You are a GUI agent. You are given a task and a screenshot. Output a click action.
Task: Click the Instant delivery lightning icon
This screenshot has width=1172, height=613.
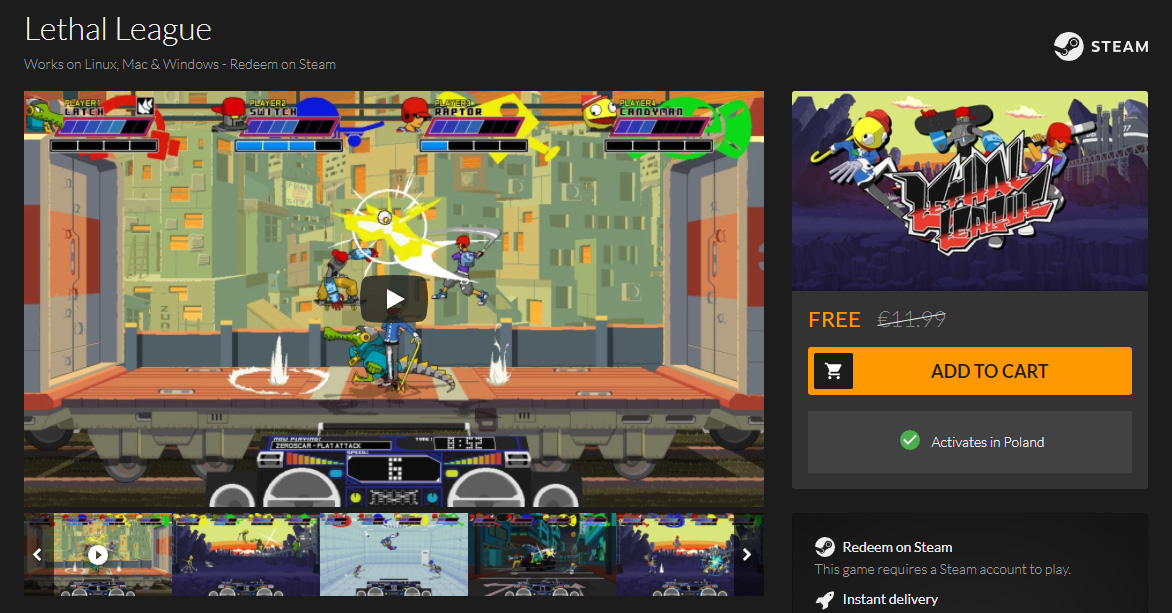pyautogui.click(x=824, y=599)
